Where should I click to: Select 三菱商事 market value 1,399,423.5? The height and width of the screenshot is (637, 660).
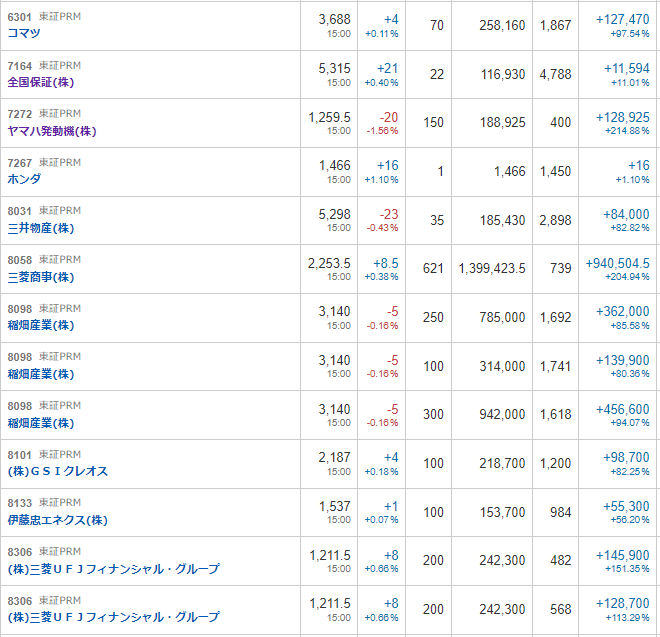coord(492,268)
